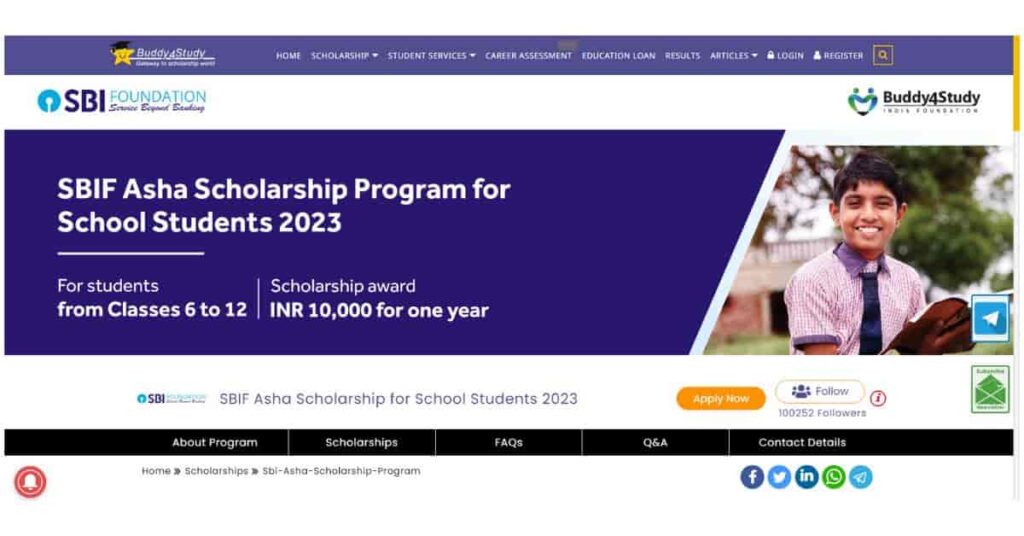Open the Contact Details tab
The image size is (1024, 536).
(x=802, y=443)
